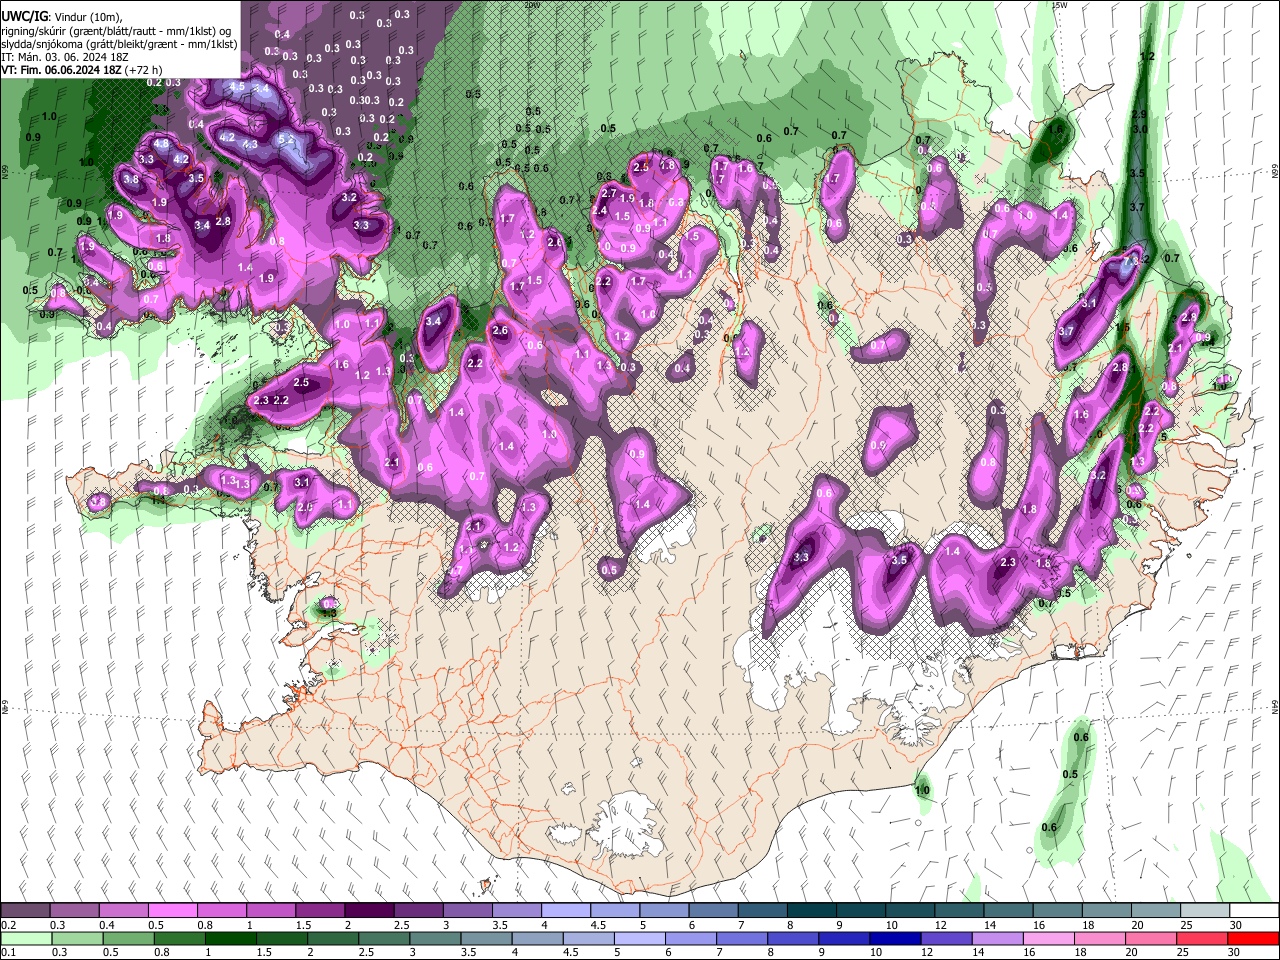Select the Vindur (10m) header text

point(87,17)
